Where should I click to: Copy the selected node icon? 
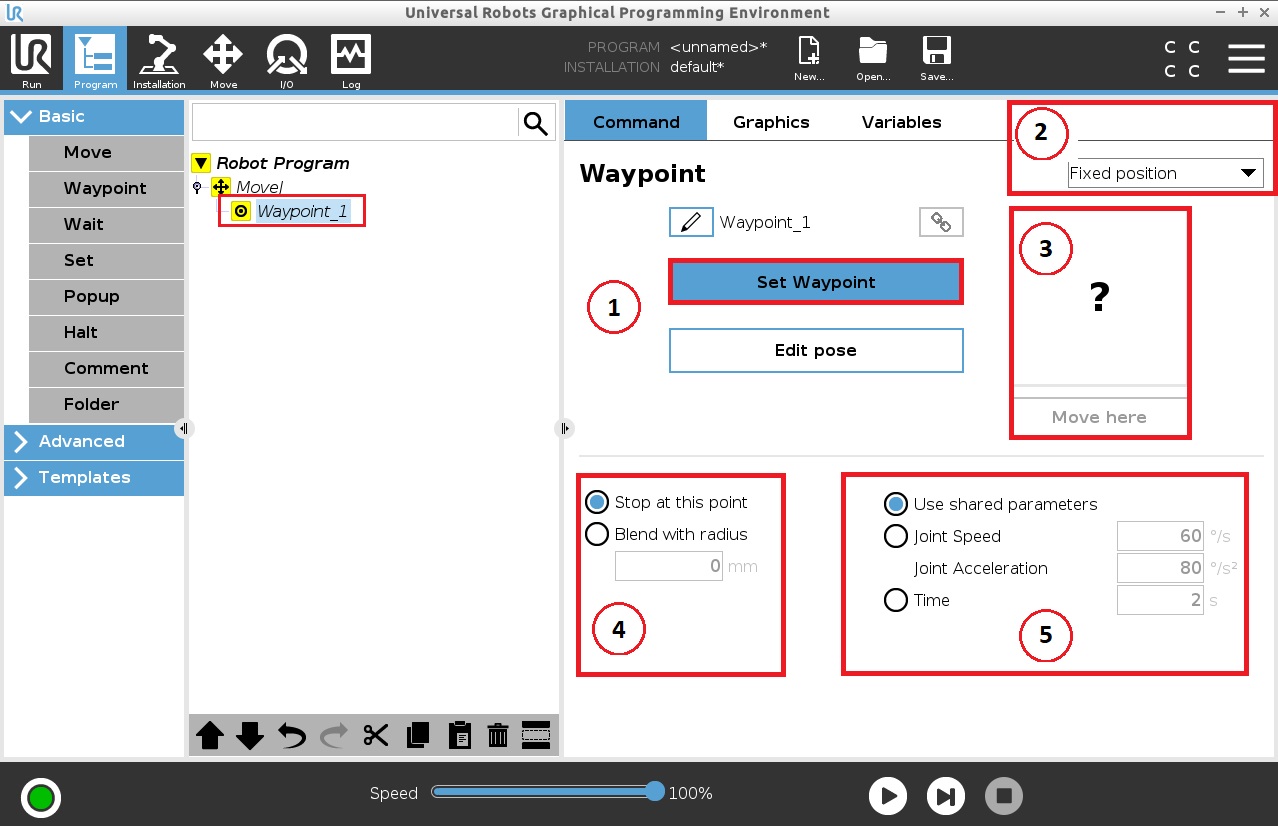tap(418, 736)
